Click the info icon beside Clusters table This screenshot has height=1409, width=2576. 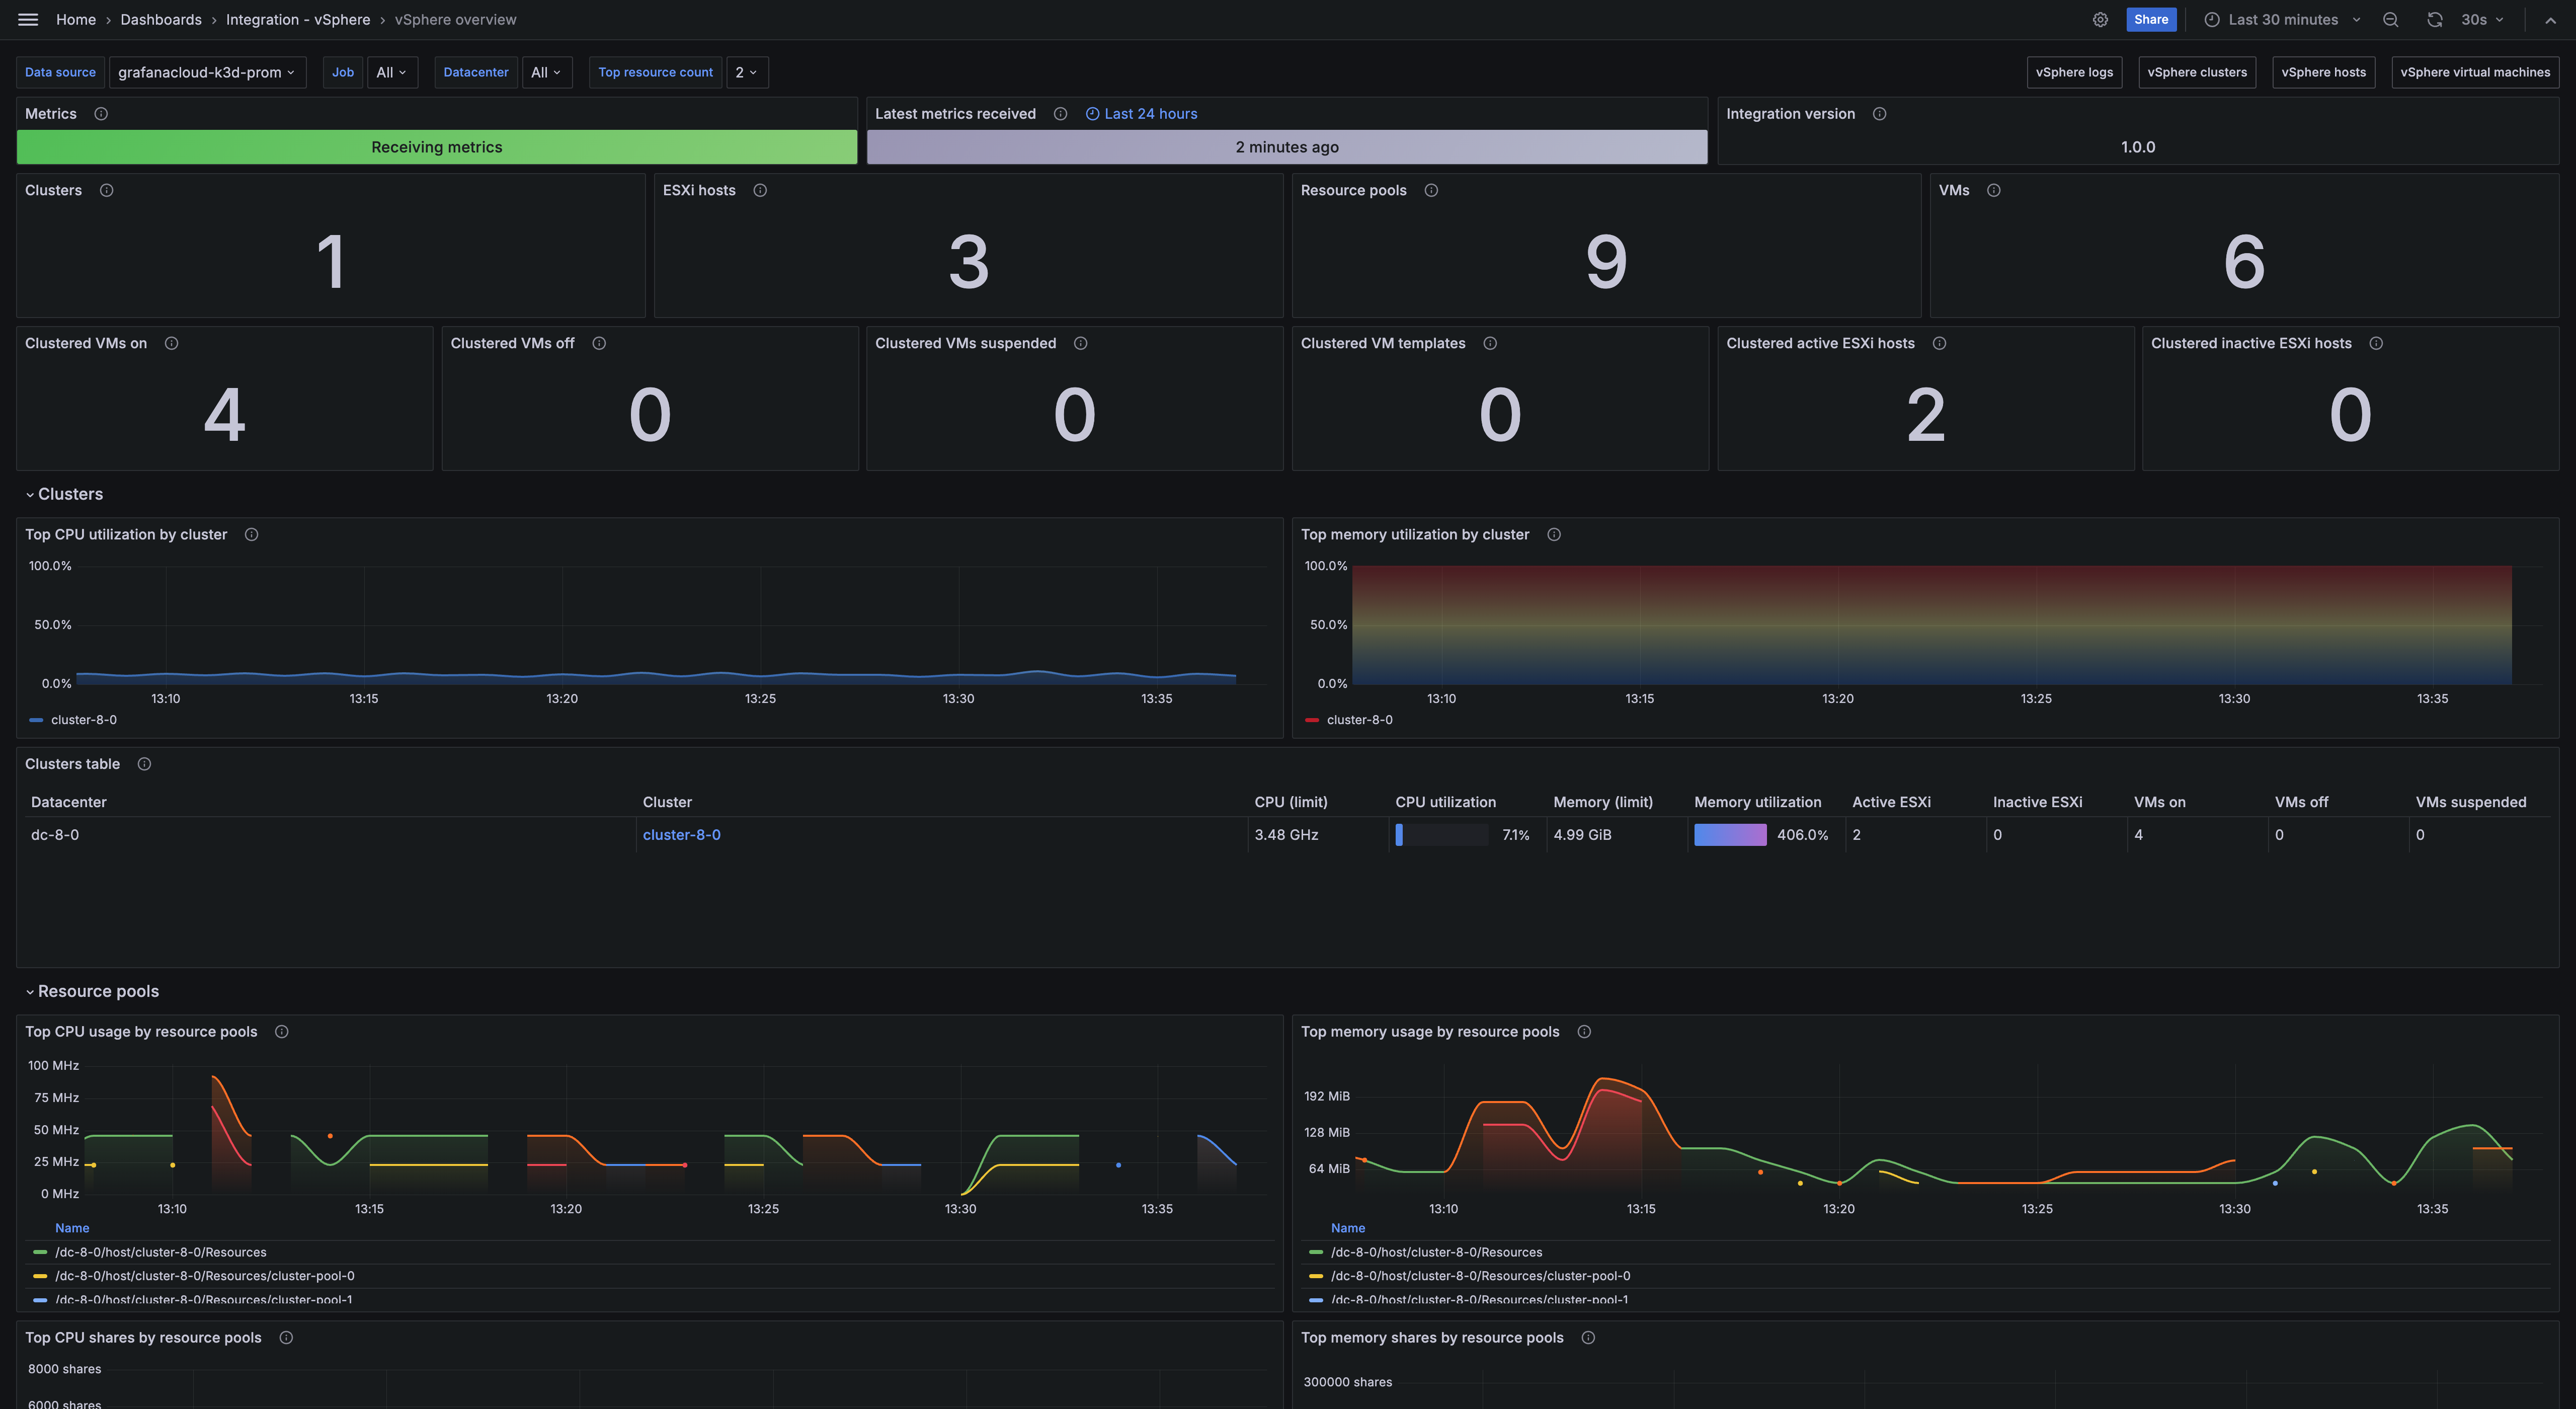pos(144,763)
